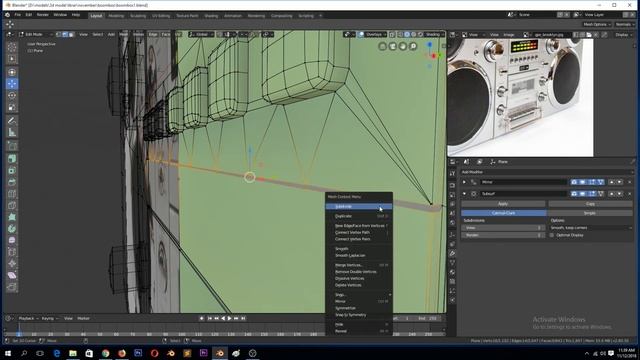Select the Spin tool

(x=12, y=229)
